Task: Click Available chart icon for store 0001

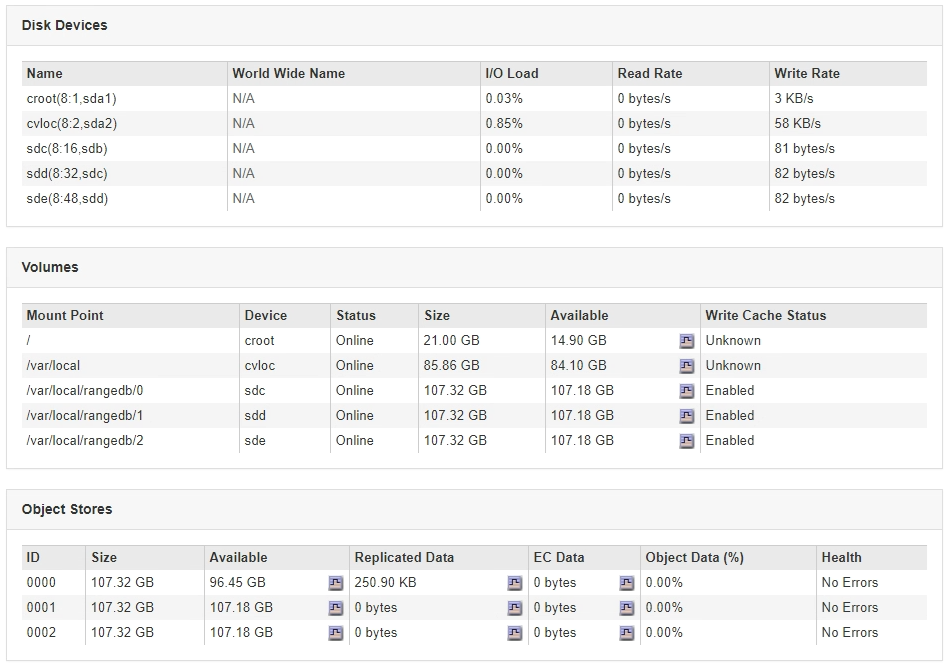Action: tap(336, 608)
